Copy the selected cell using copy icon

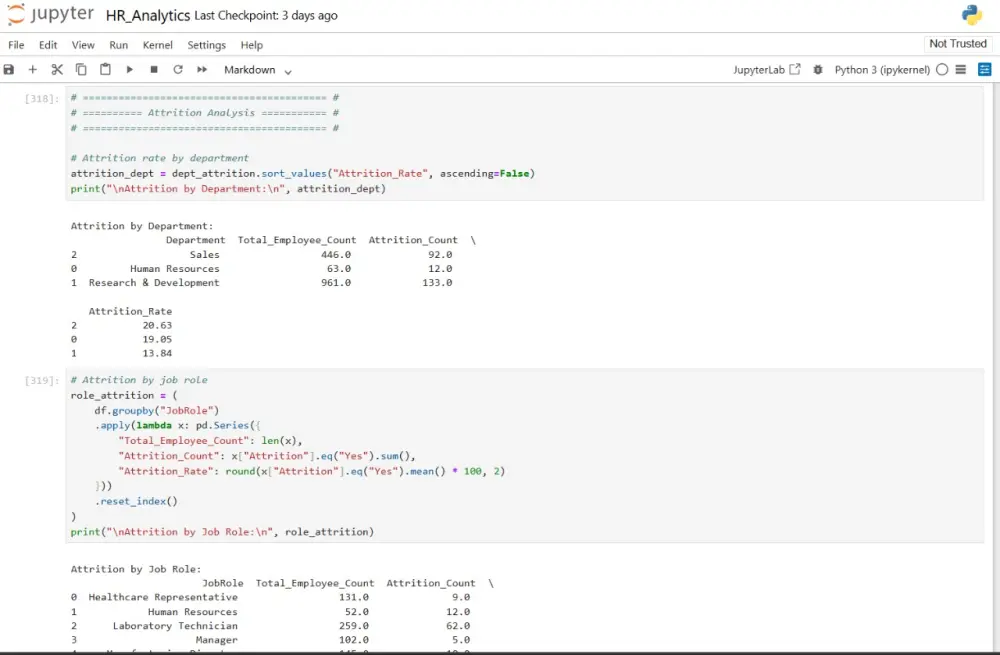pos(81,69)
